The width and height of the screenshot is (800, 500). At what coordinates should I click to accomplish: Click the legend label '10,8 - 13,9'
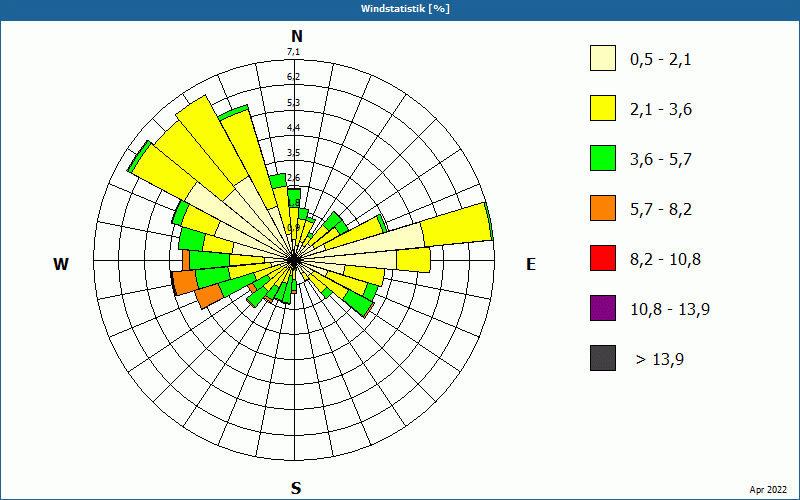[670, 310]
